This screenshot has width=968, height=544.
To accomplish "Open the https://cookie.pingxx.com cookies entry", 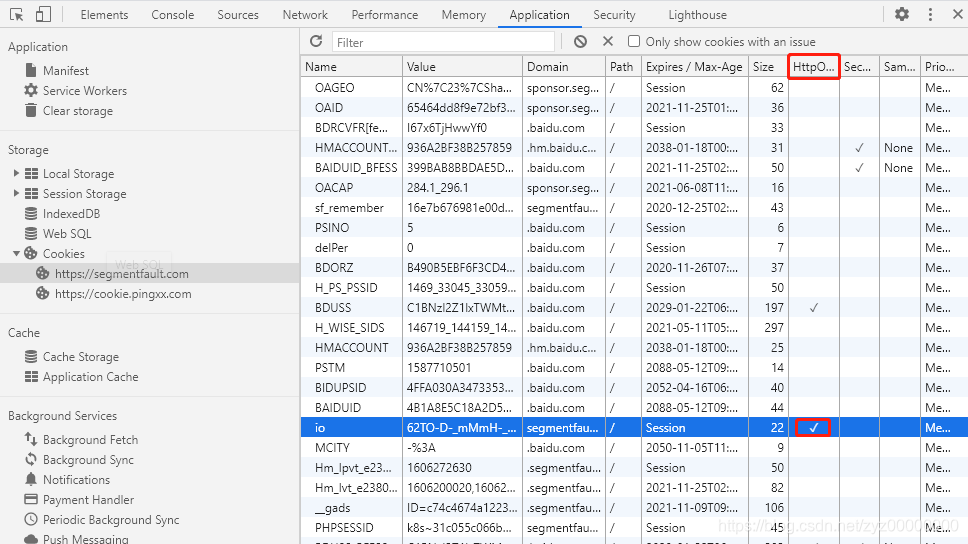I will 123,294.
